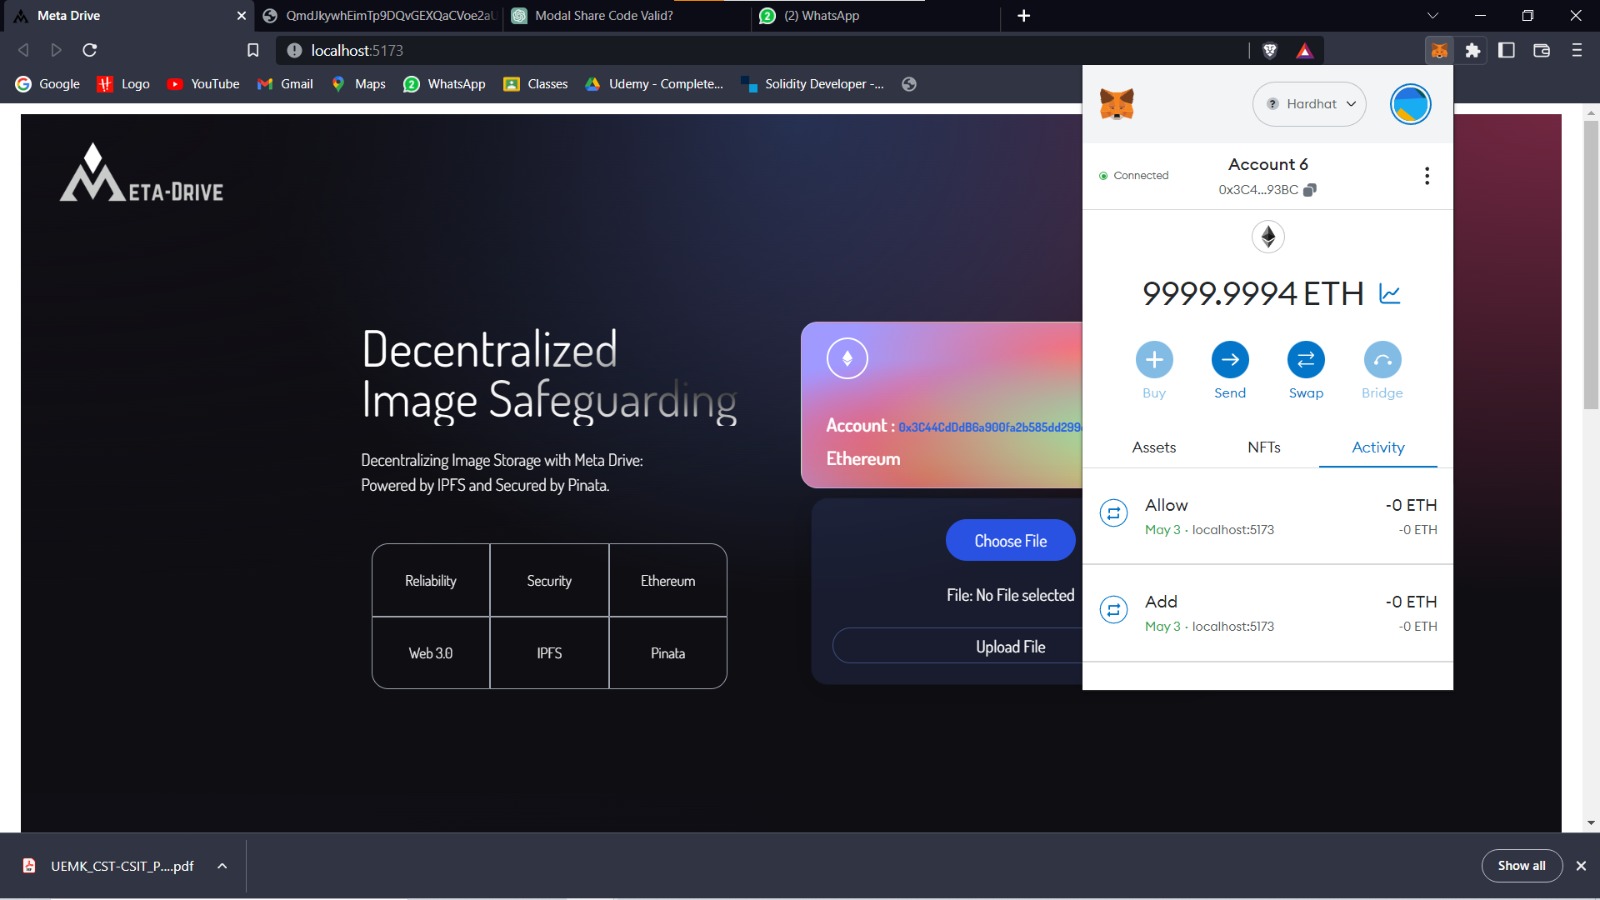
Task: Click the Send arrow icon
Action: [x=1229, y=359]
